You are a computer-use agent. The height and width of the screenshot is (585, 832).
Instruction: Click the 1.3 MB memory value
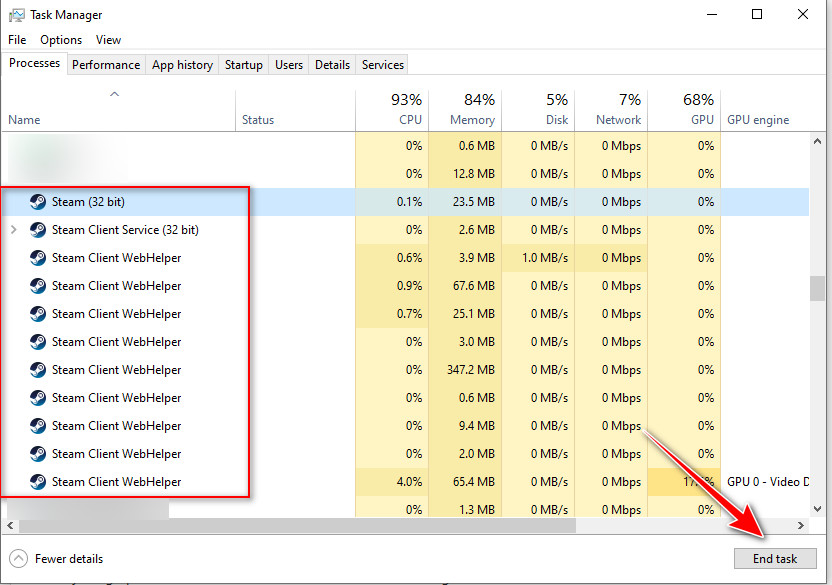(476, 510)
